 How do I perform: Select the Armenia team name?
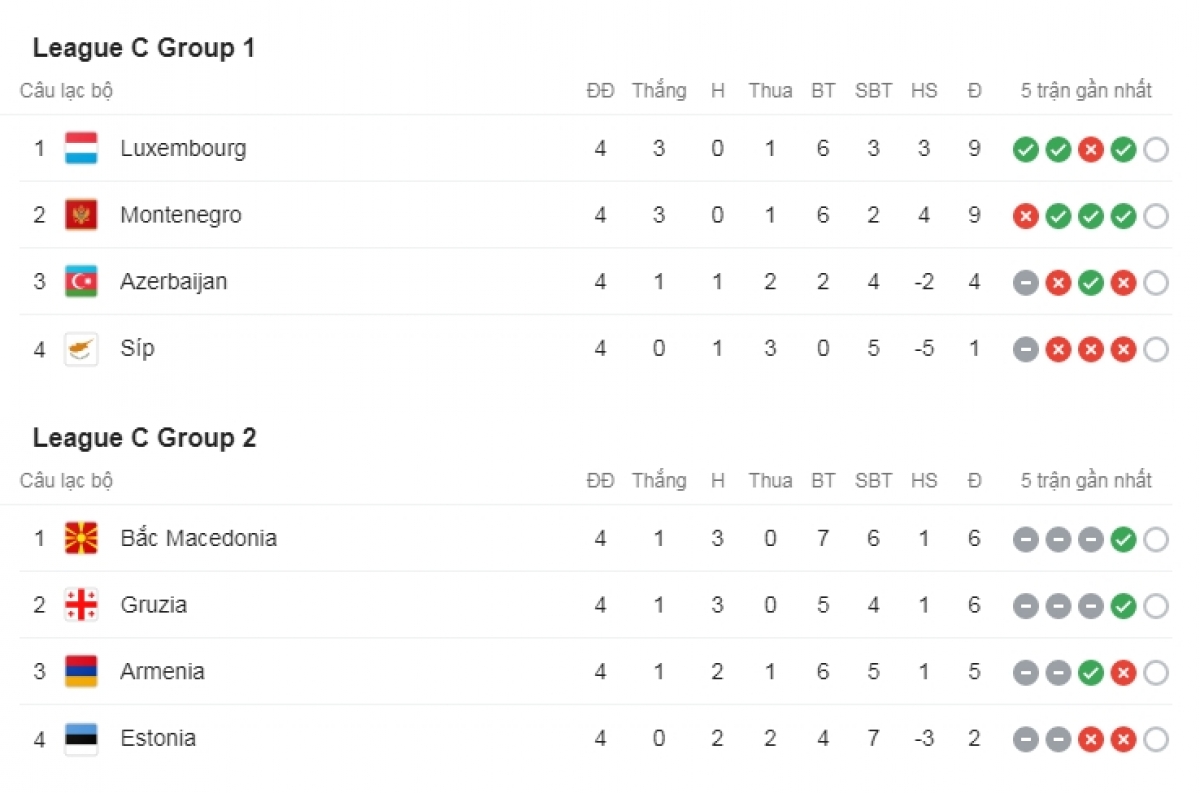tap(162, 672)
